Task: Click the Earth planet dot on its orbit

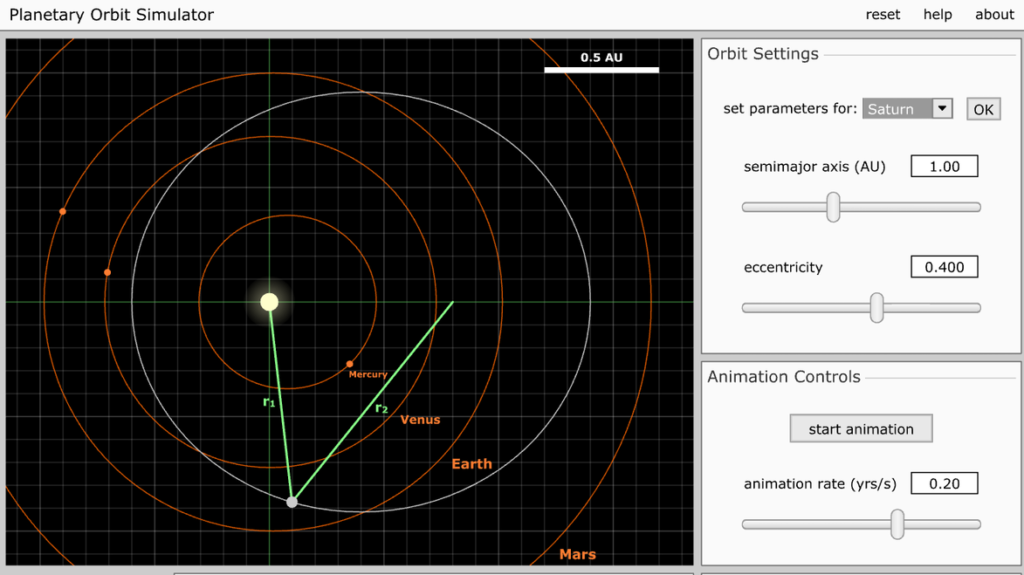Action: [62, 212]
